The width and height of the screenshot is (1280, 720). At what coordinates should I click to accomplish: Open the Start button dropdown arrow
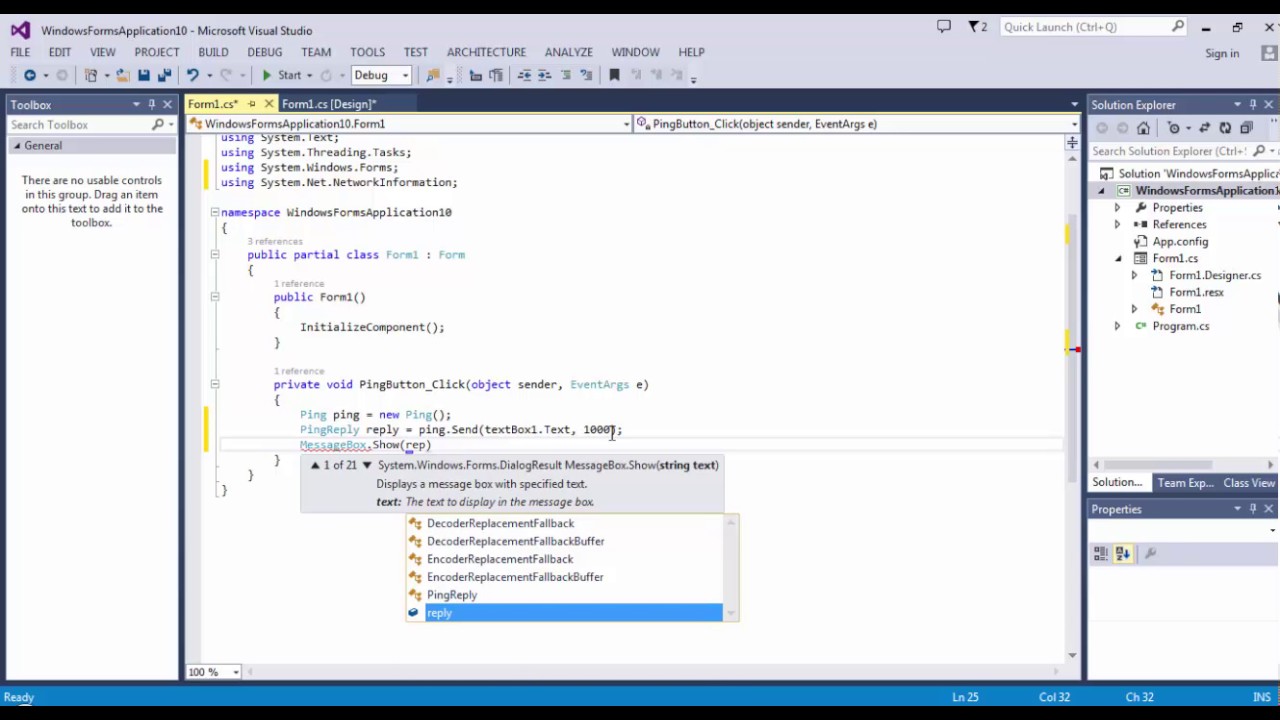coord(309,75)
